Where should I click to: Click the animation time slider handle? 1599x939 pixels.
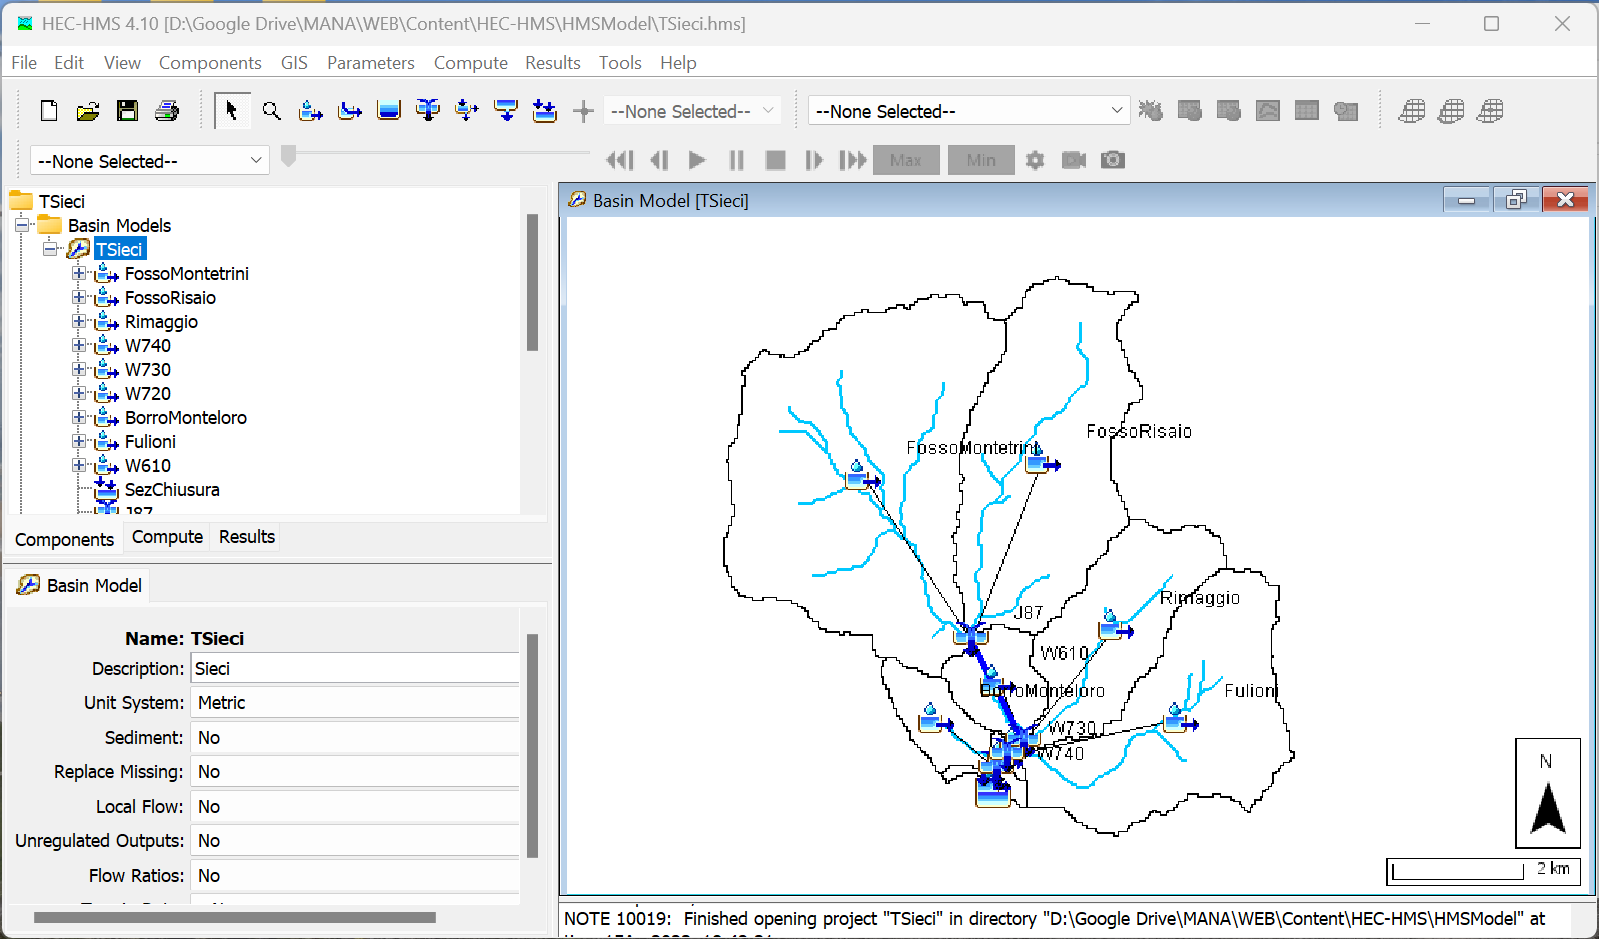(x=289, y=156)
